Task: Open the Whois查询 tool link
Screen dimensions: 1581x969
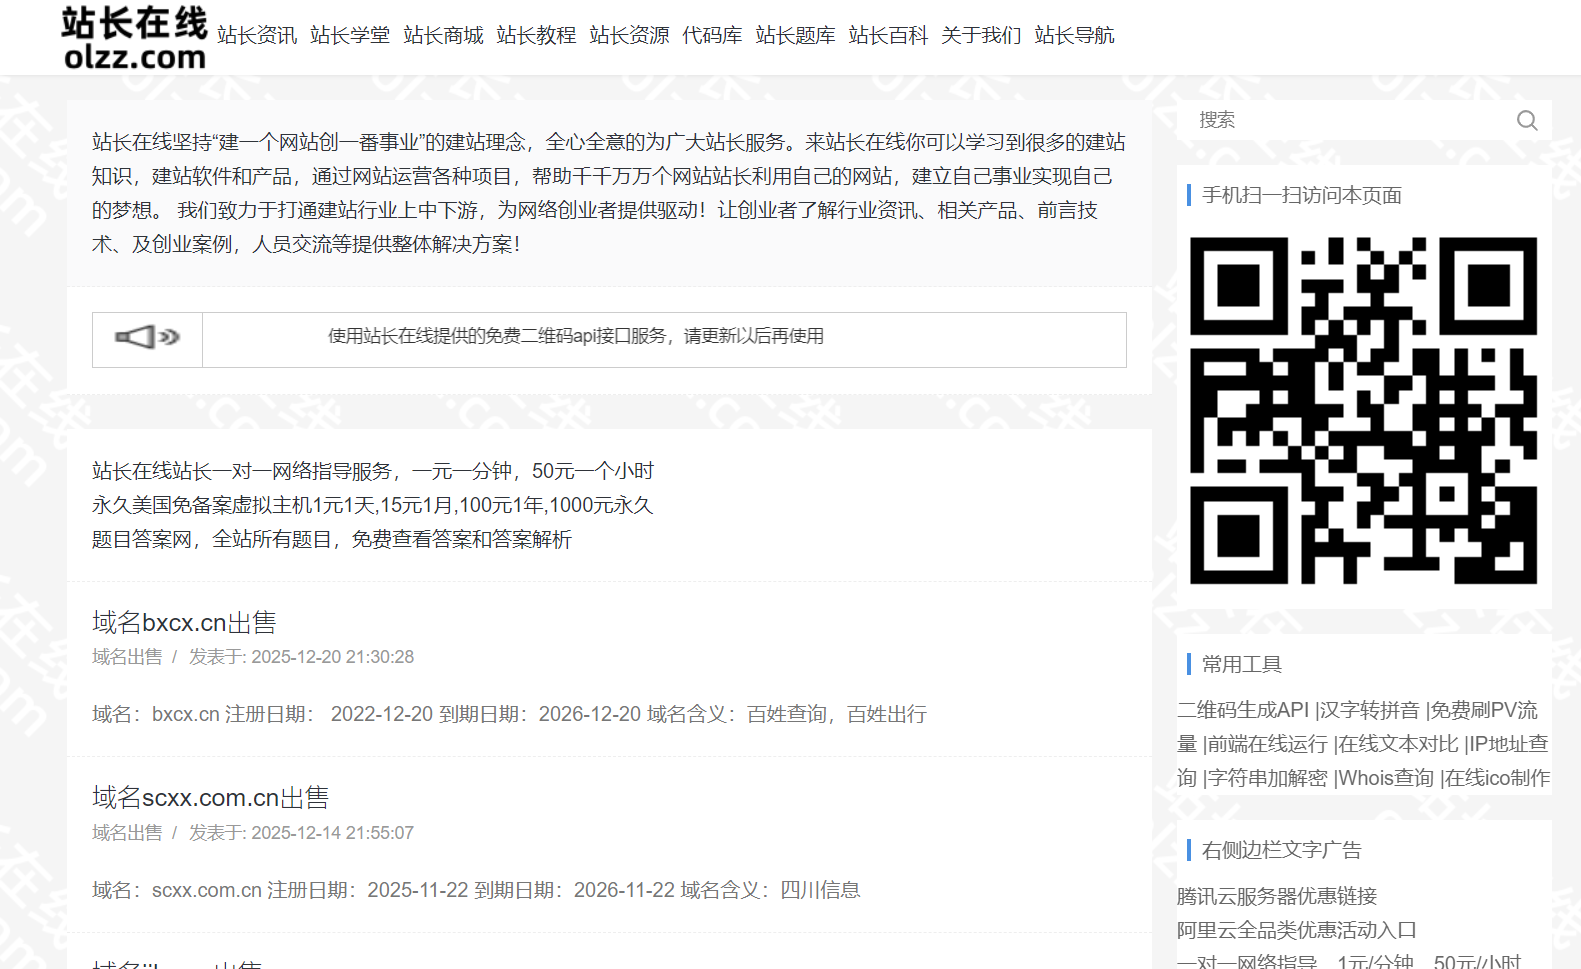Action: [1387, 778]
